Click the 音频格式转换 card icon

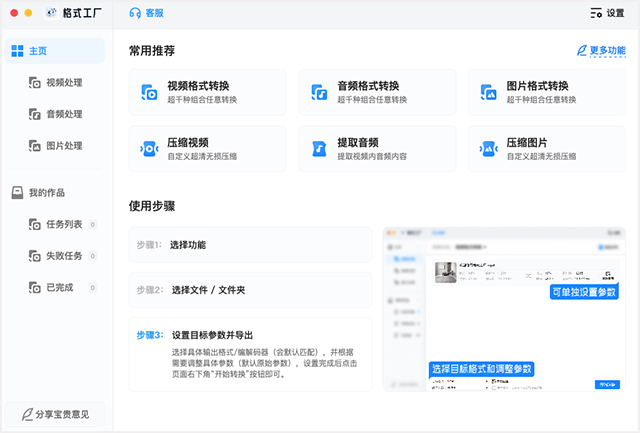(x=319, y=92)
